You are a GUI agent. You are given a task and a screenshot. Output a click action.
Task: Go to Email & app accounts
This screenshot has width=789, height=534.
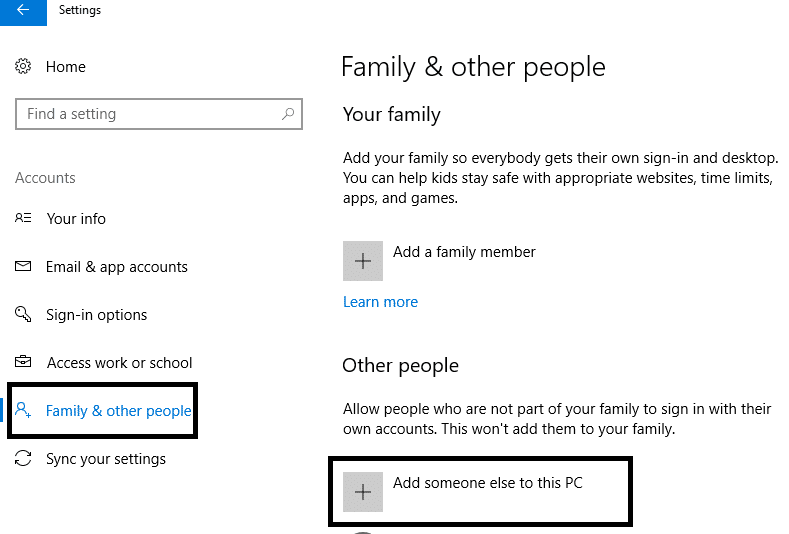[116, 267]
